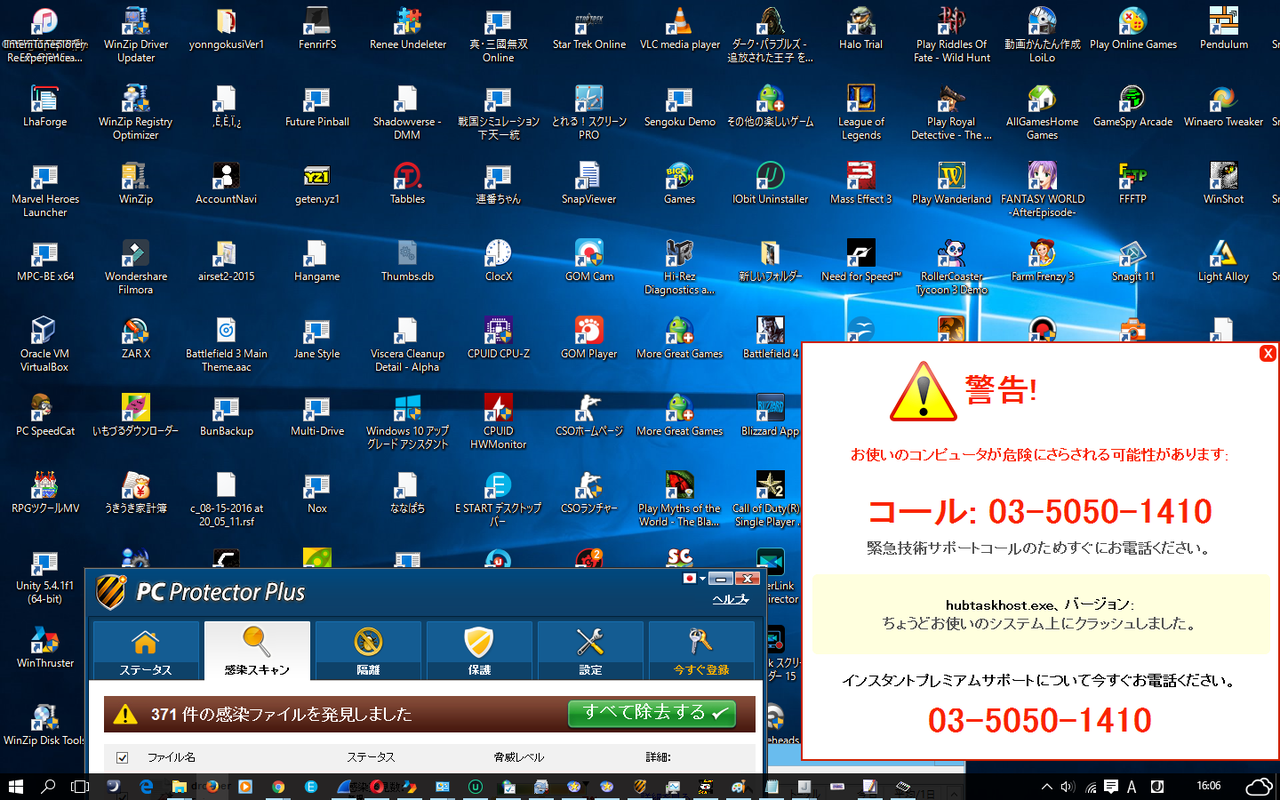This screenshot has width=1280, height=800.
Task: Switch to the 隔離 quarantine tab
Action: [368, 650]
